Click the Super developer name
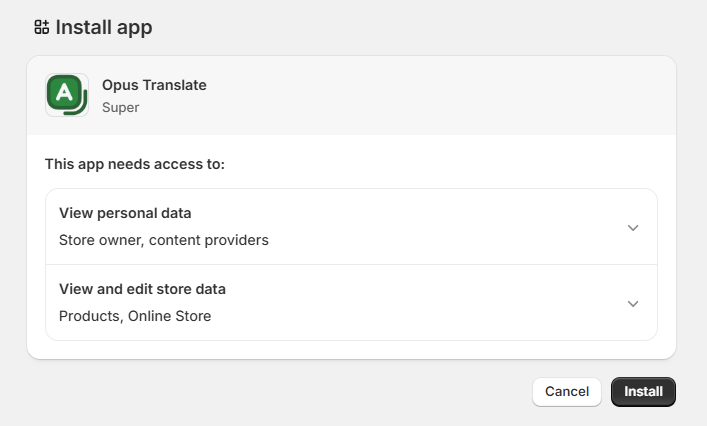The image size is (707, 426). click(121, 107)
